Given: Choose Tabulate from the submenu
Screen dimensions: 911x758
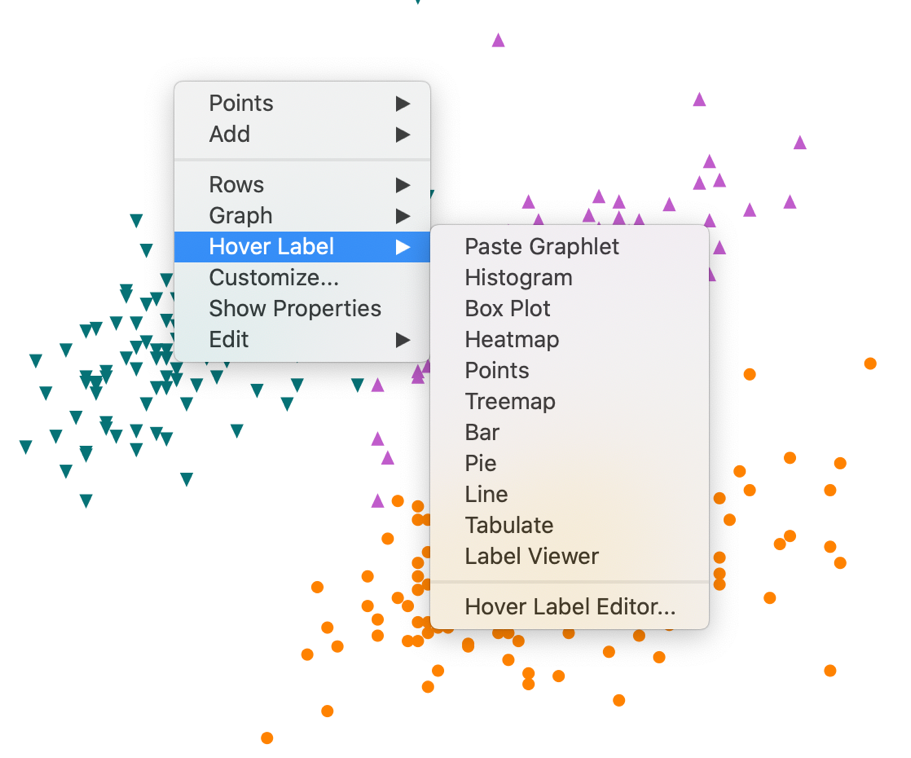Looking at the screenshot, I should click(x=509, y=526).
